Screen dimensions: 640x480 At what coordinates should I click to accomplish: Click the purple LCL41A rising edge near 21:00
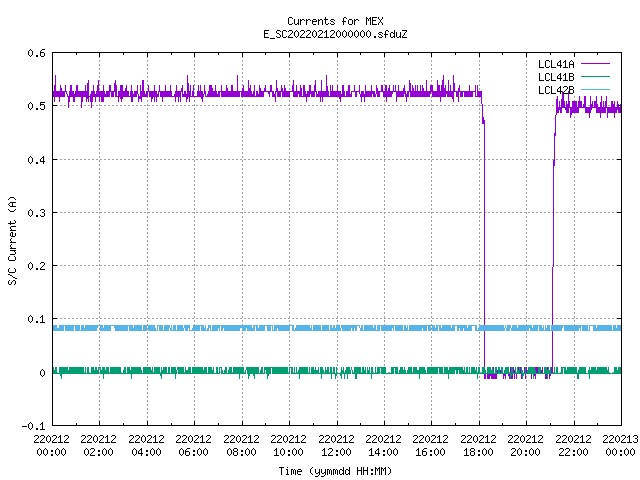(553, 245)
